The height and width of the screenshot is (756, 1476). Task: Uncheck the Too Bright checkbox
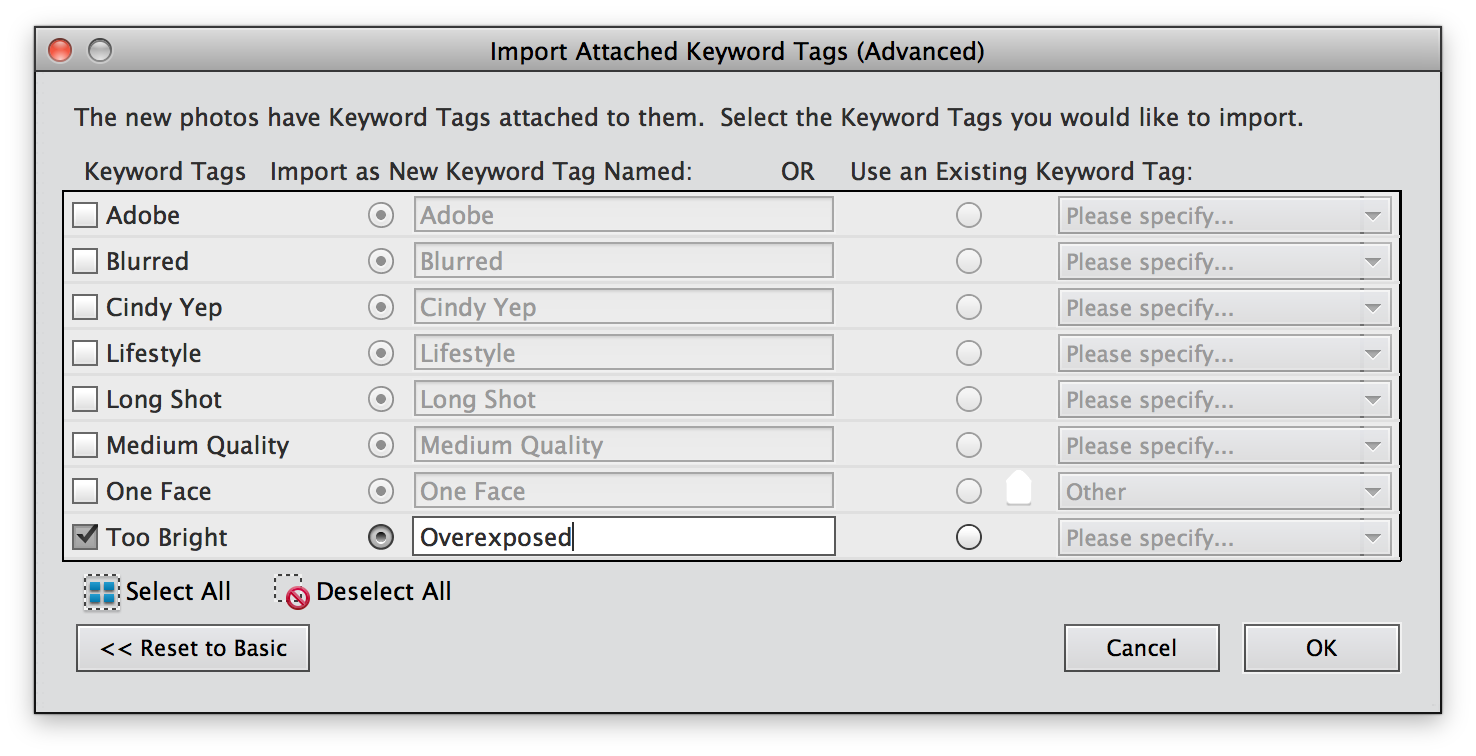(x=86, y=537)
